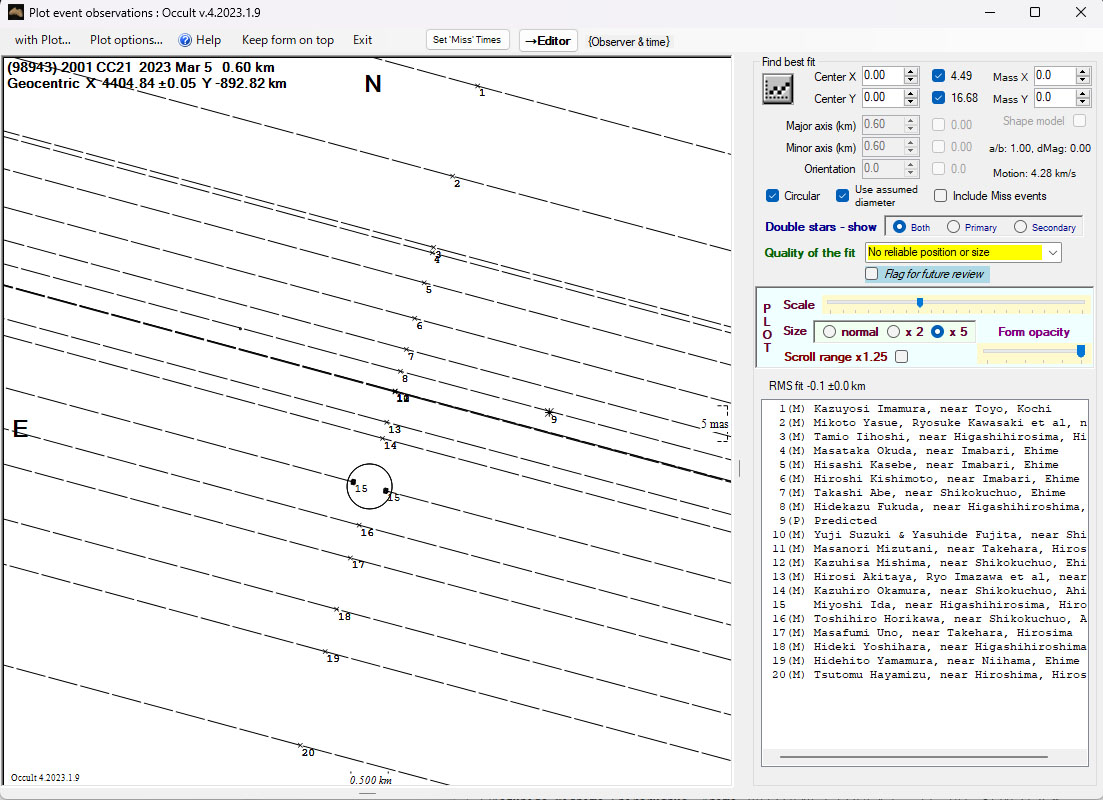Increase Center X using up spinner arrow
Image resolution: width=1103 pixels, height=800 pixels.
910,72
